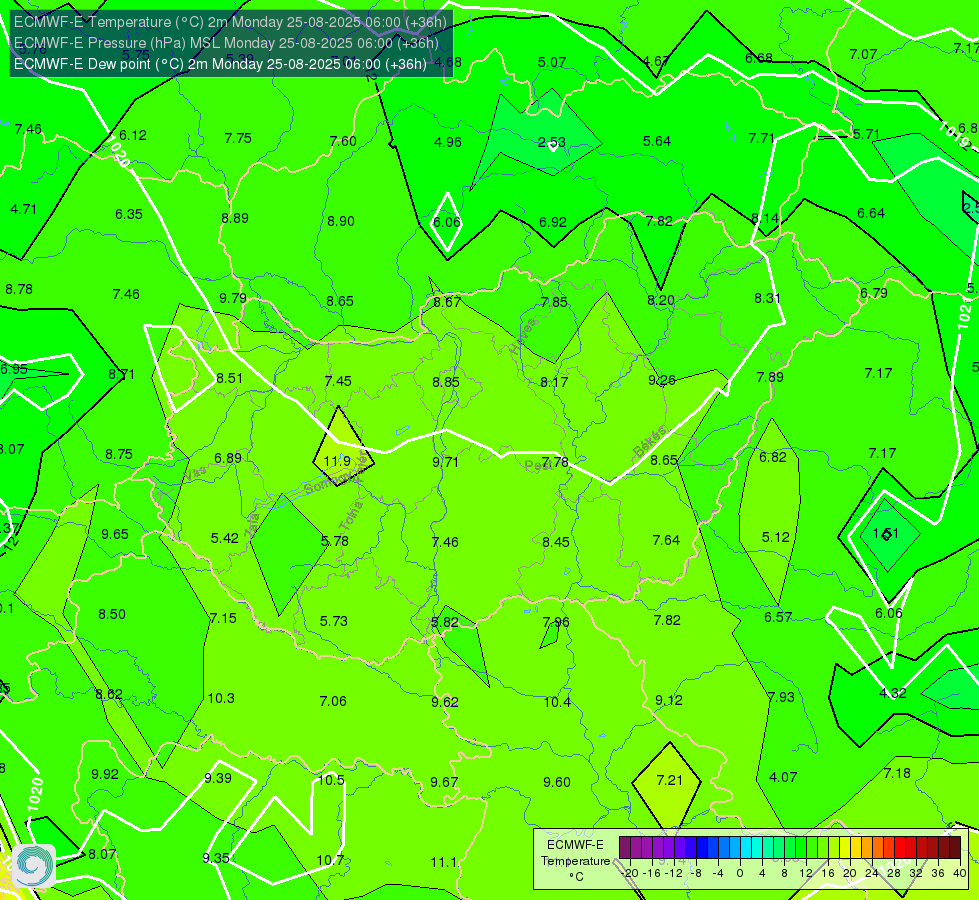Pick the dark red swatch above 40
The image size is (979, 900).
(955, 848)
